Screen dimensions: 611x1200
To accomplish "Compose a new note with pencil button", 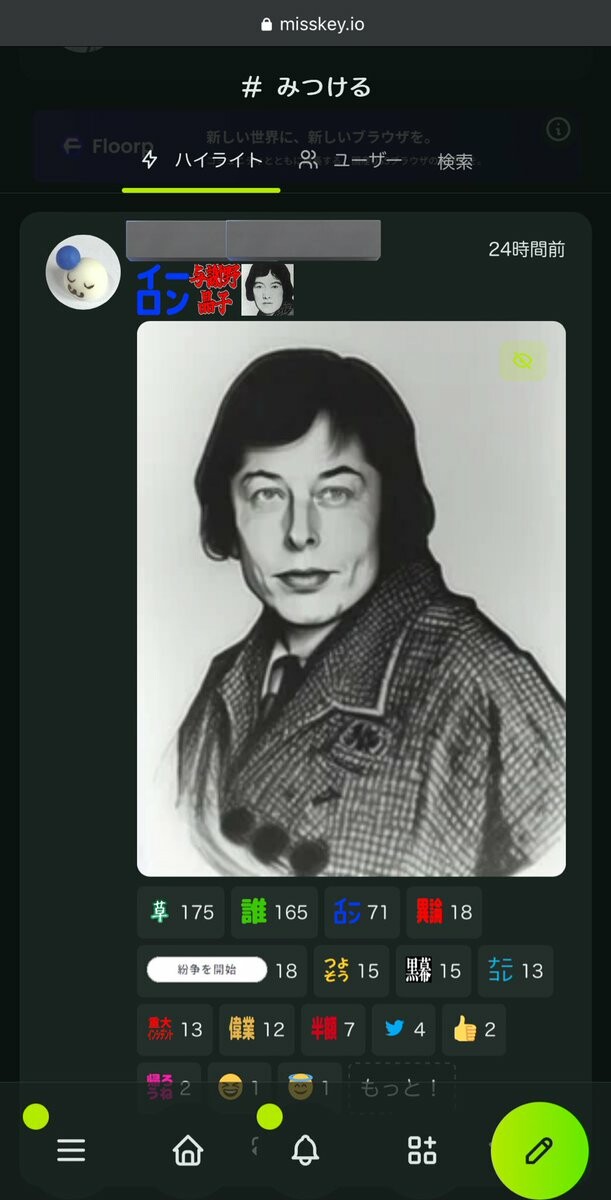I will (540, 1150).
